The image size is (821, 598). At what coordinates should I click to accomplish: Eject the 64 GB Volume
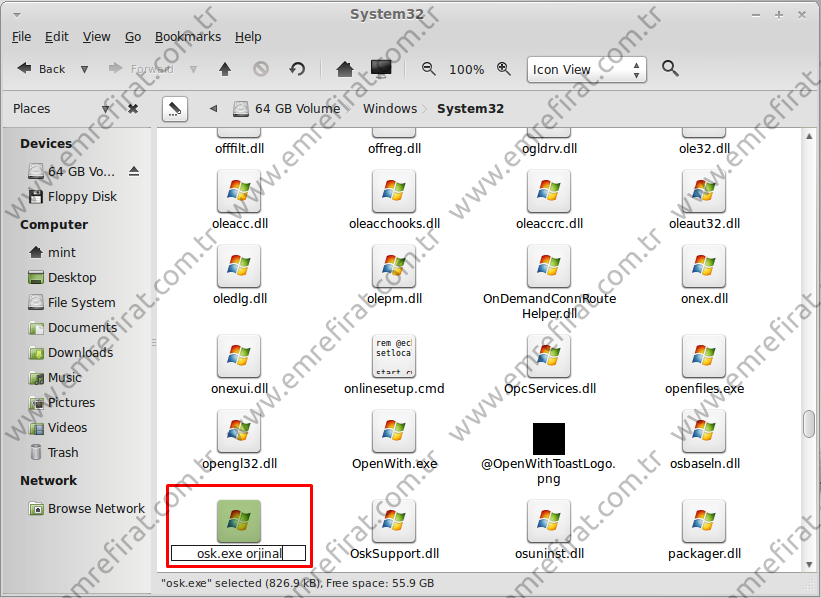(134, 171)
